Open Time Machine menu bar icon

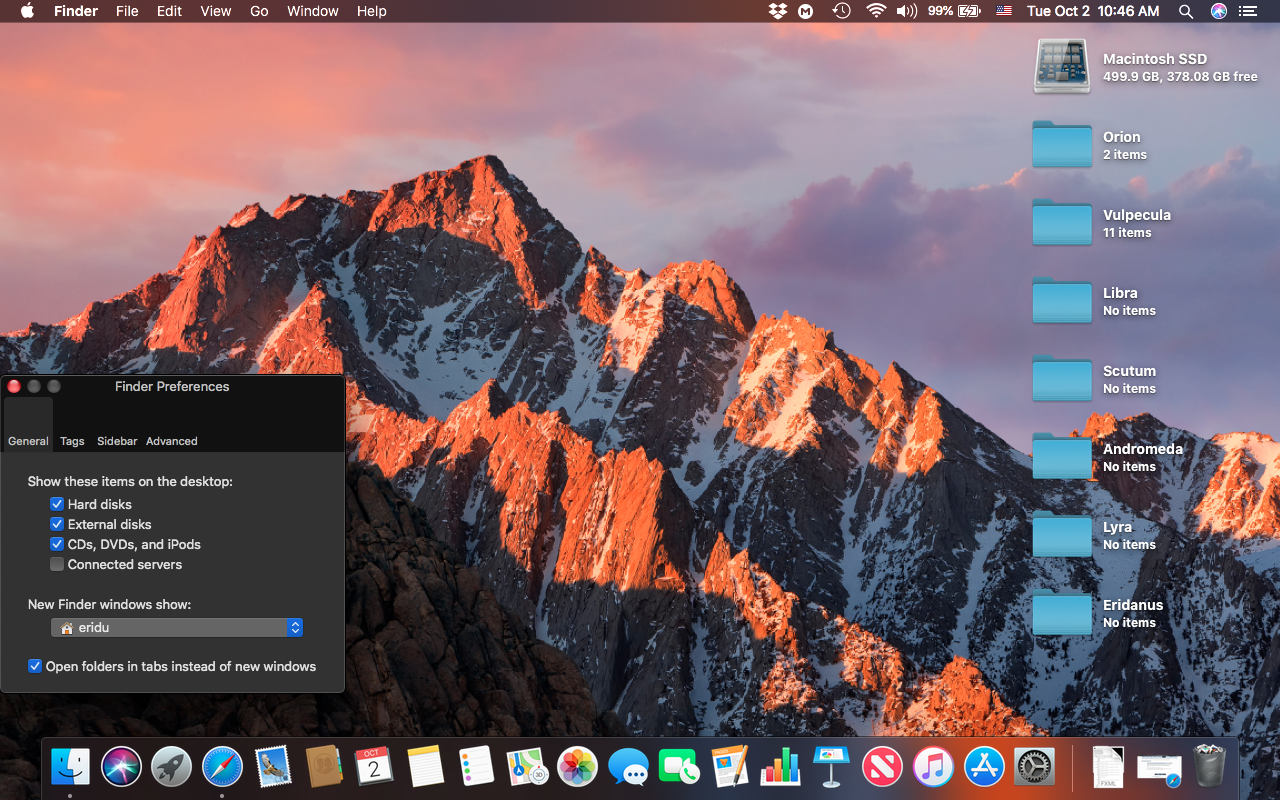(842, 11)
